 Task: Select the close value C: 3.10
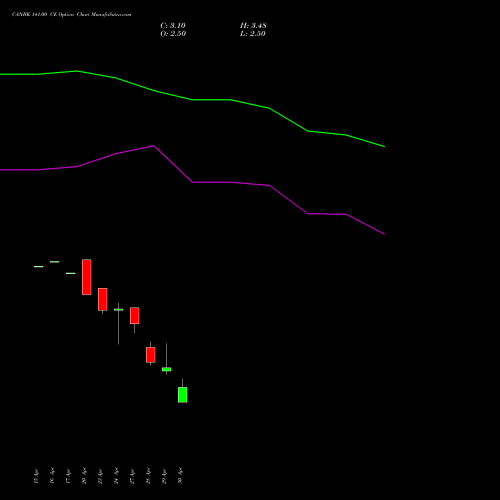coord(173,26)
